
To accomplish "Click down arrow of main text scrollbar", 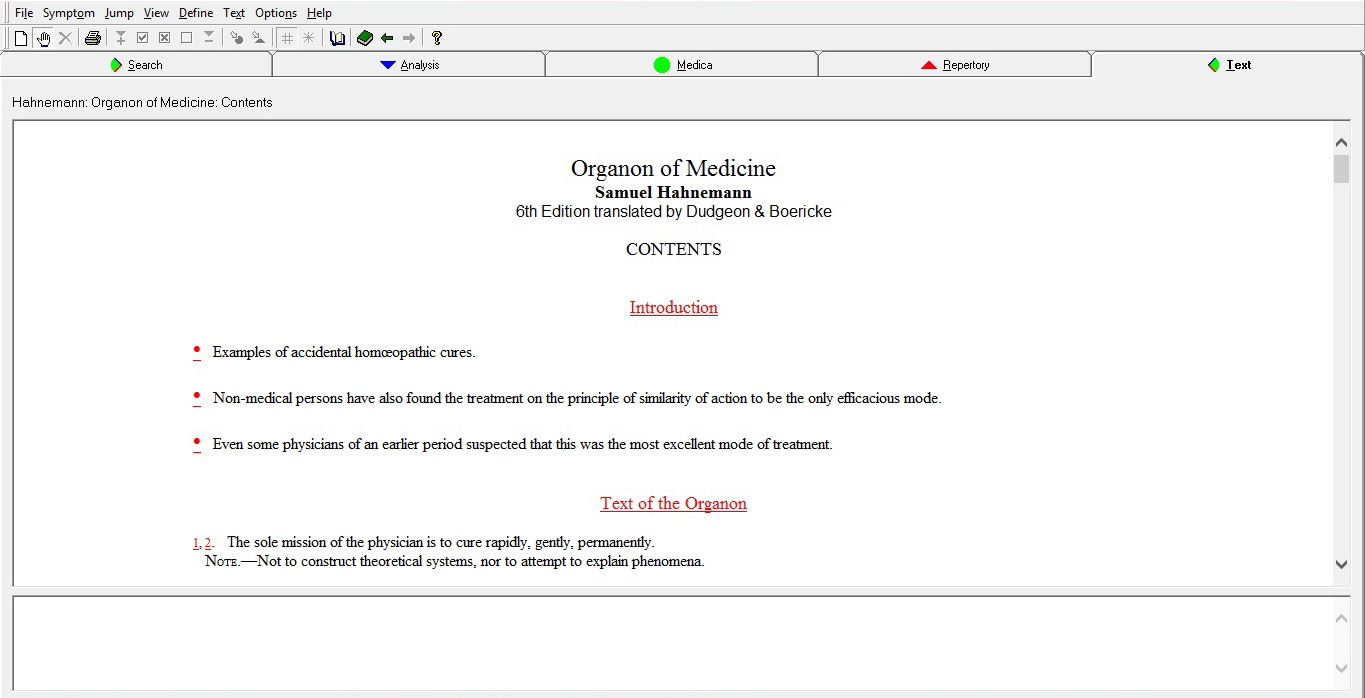I will tap(1341, 565).
